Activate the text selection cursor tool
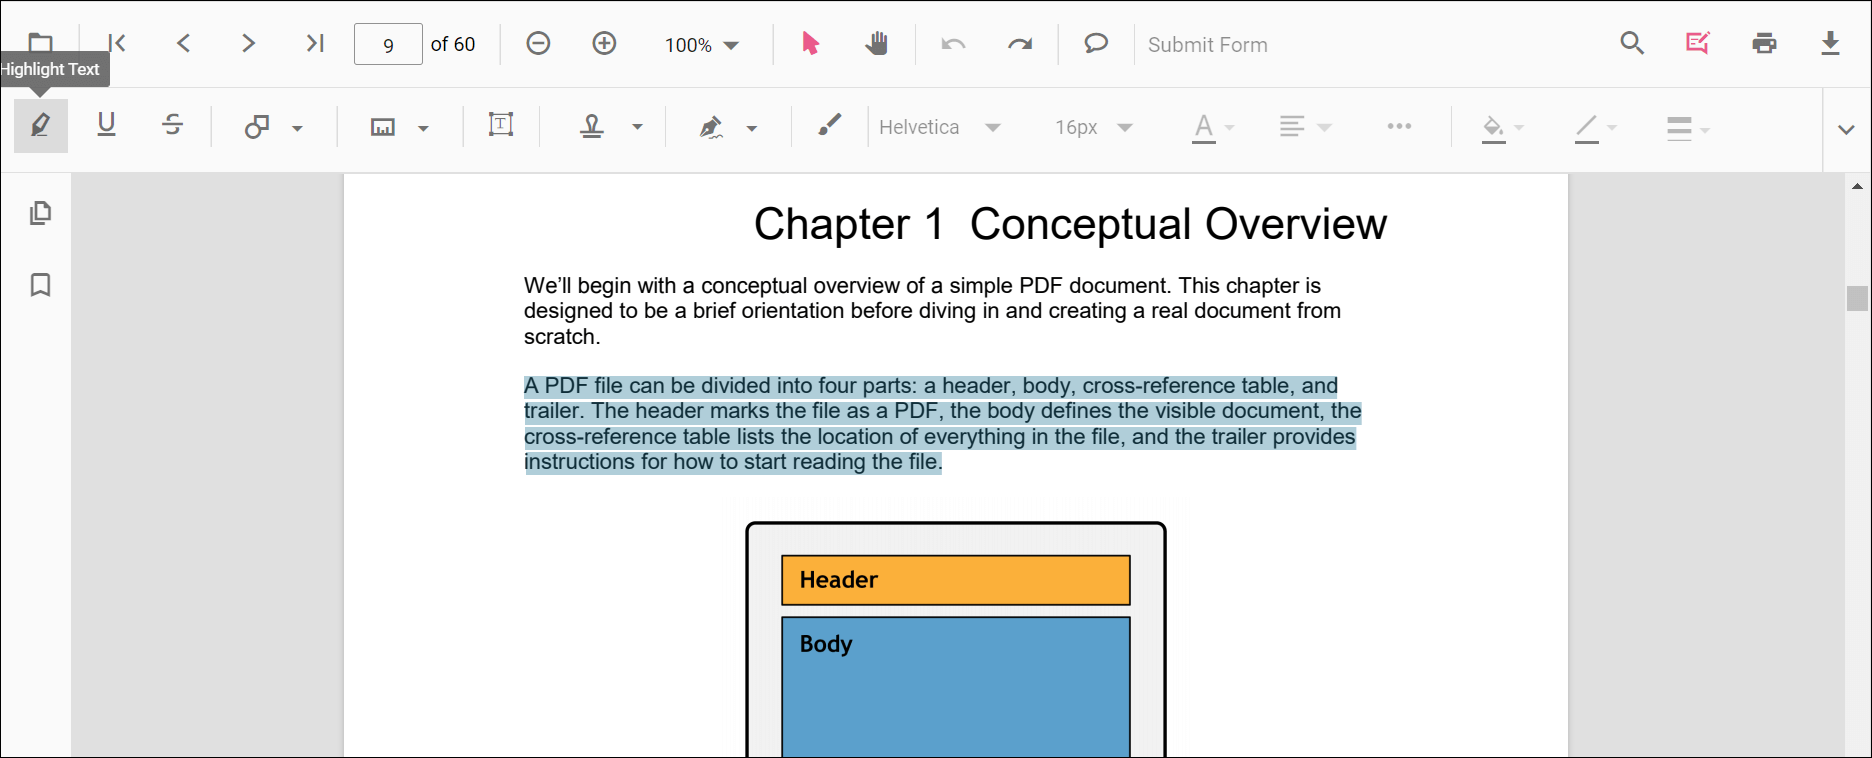Screen dimensions: 1872x758 pos(810,43)
